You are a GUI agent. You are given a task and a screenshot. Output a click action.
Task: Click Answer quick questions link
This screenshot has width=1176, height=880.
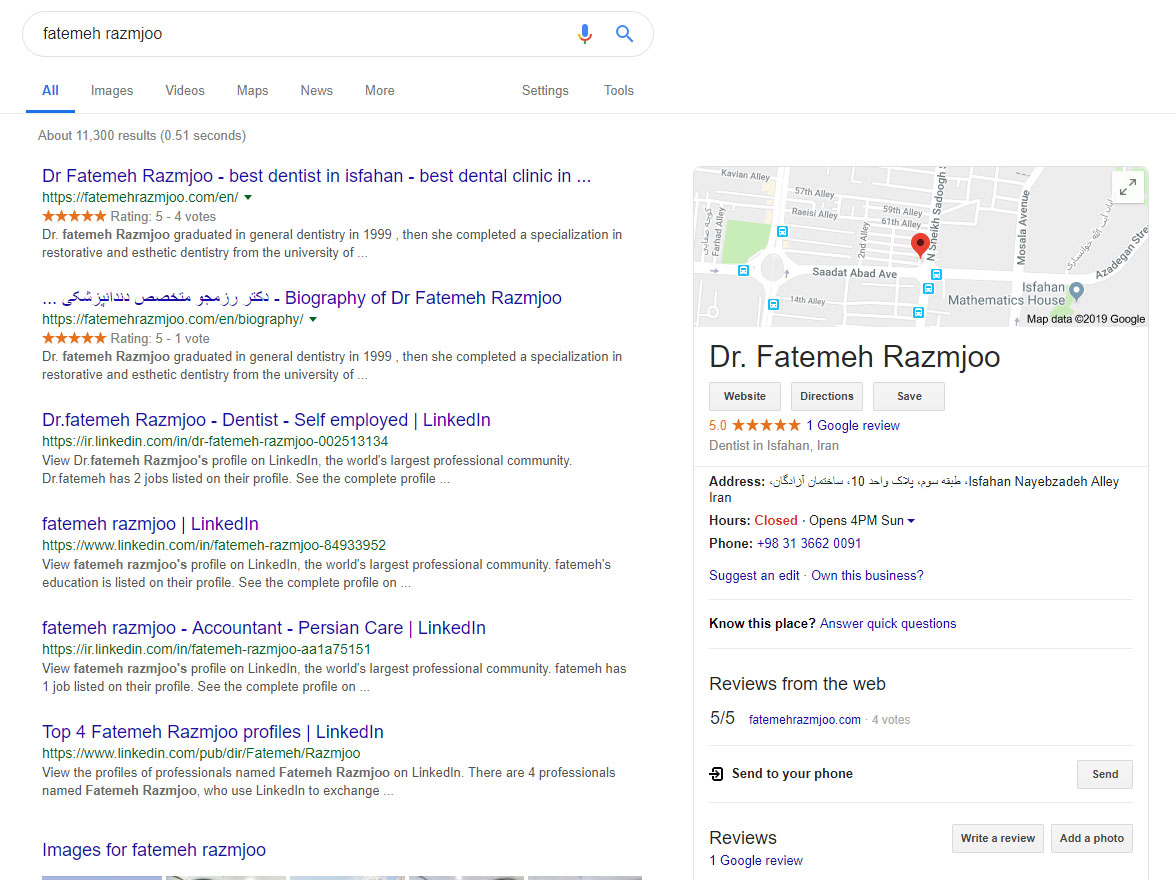pyautogui.click(x=888, y=623)
